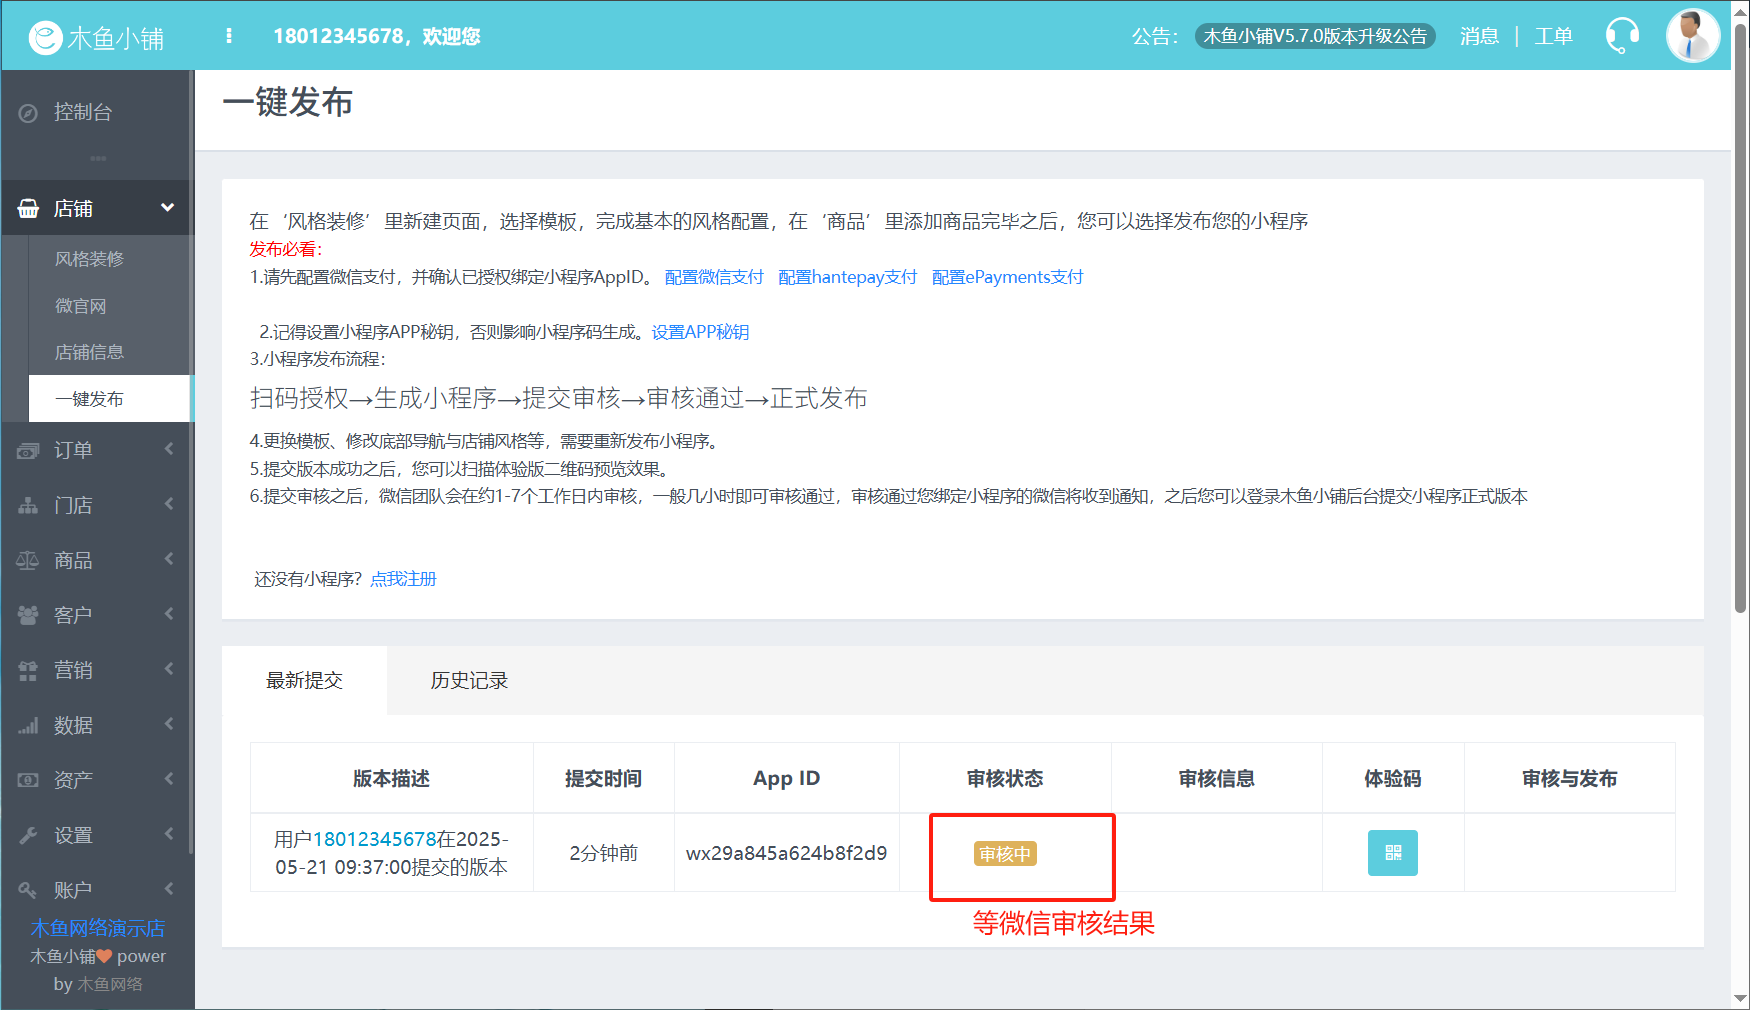Open the 控制台 dashboard icon item
Viewport: 1750px width, 1010px height.
[x=29, y=113]
